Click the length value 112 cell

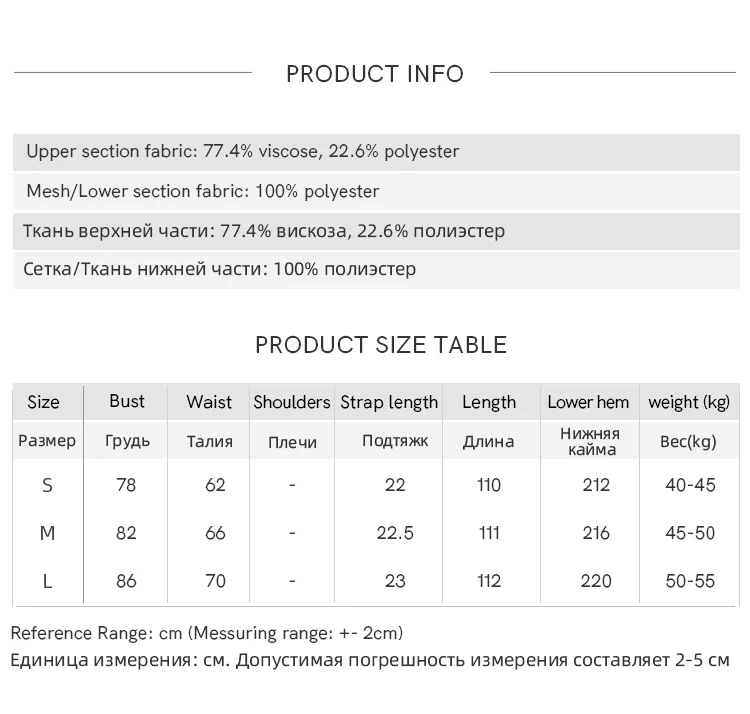[x=489, y=581]
